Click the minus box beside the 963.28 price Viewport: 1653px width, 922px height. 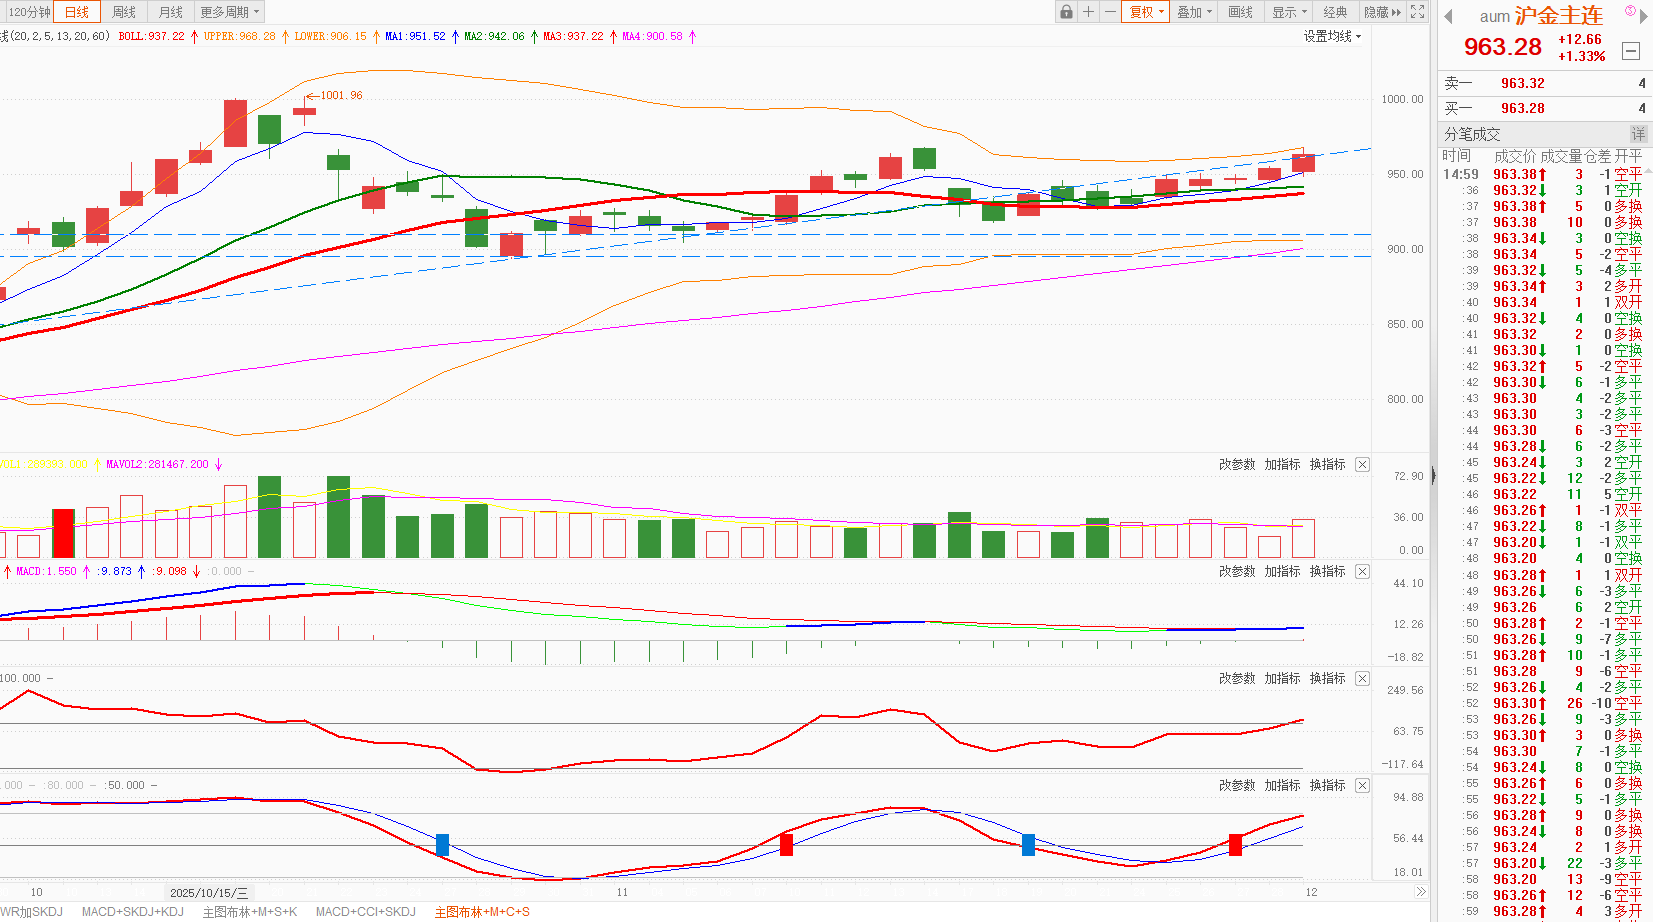(1631, 51)
